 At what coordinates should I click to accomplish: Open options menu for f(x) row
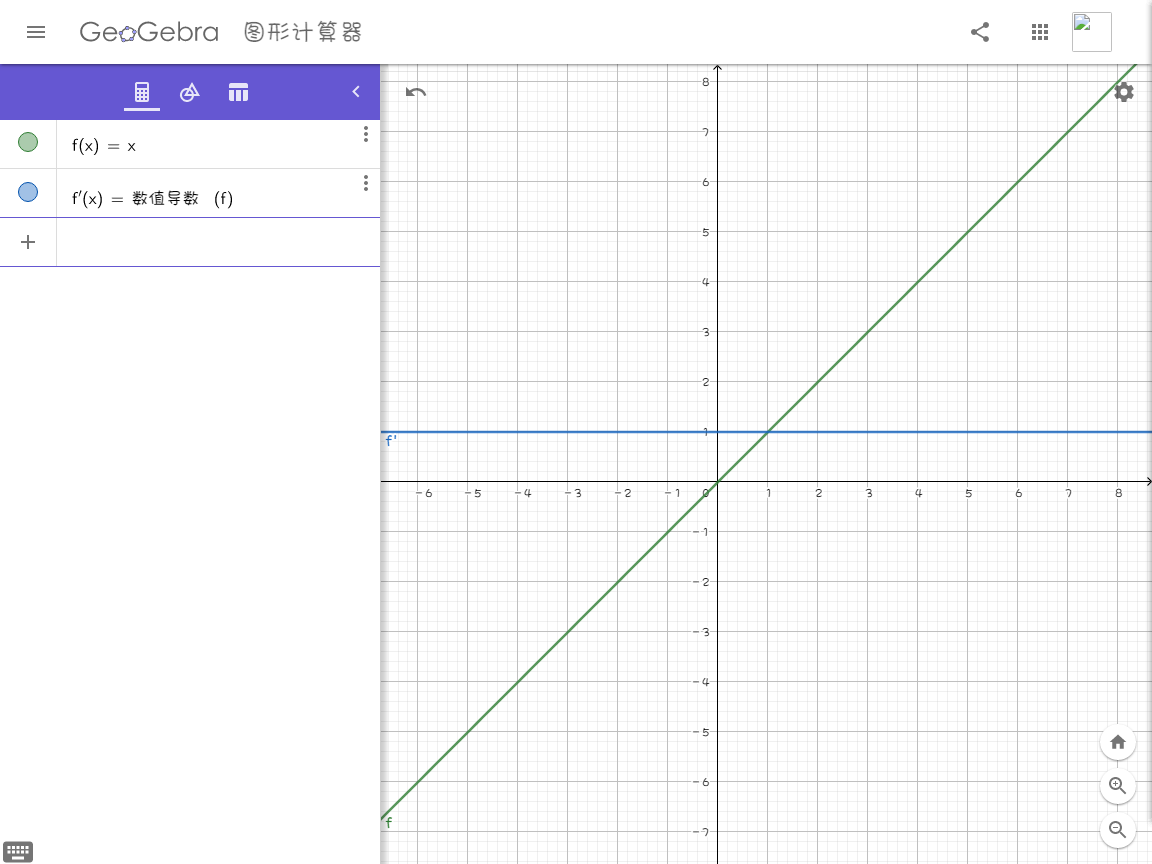(x=366, y=134)
